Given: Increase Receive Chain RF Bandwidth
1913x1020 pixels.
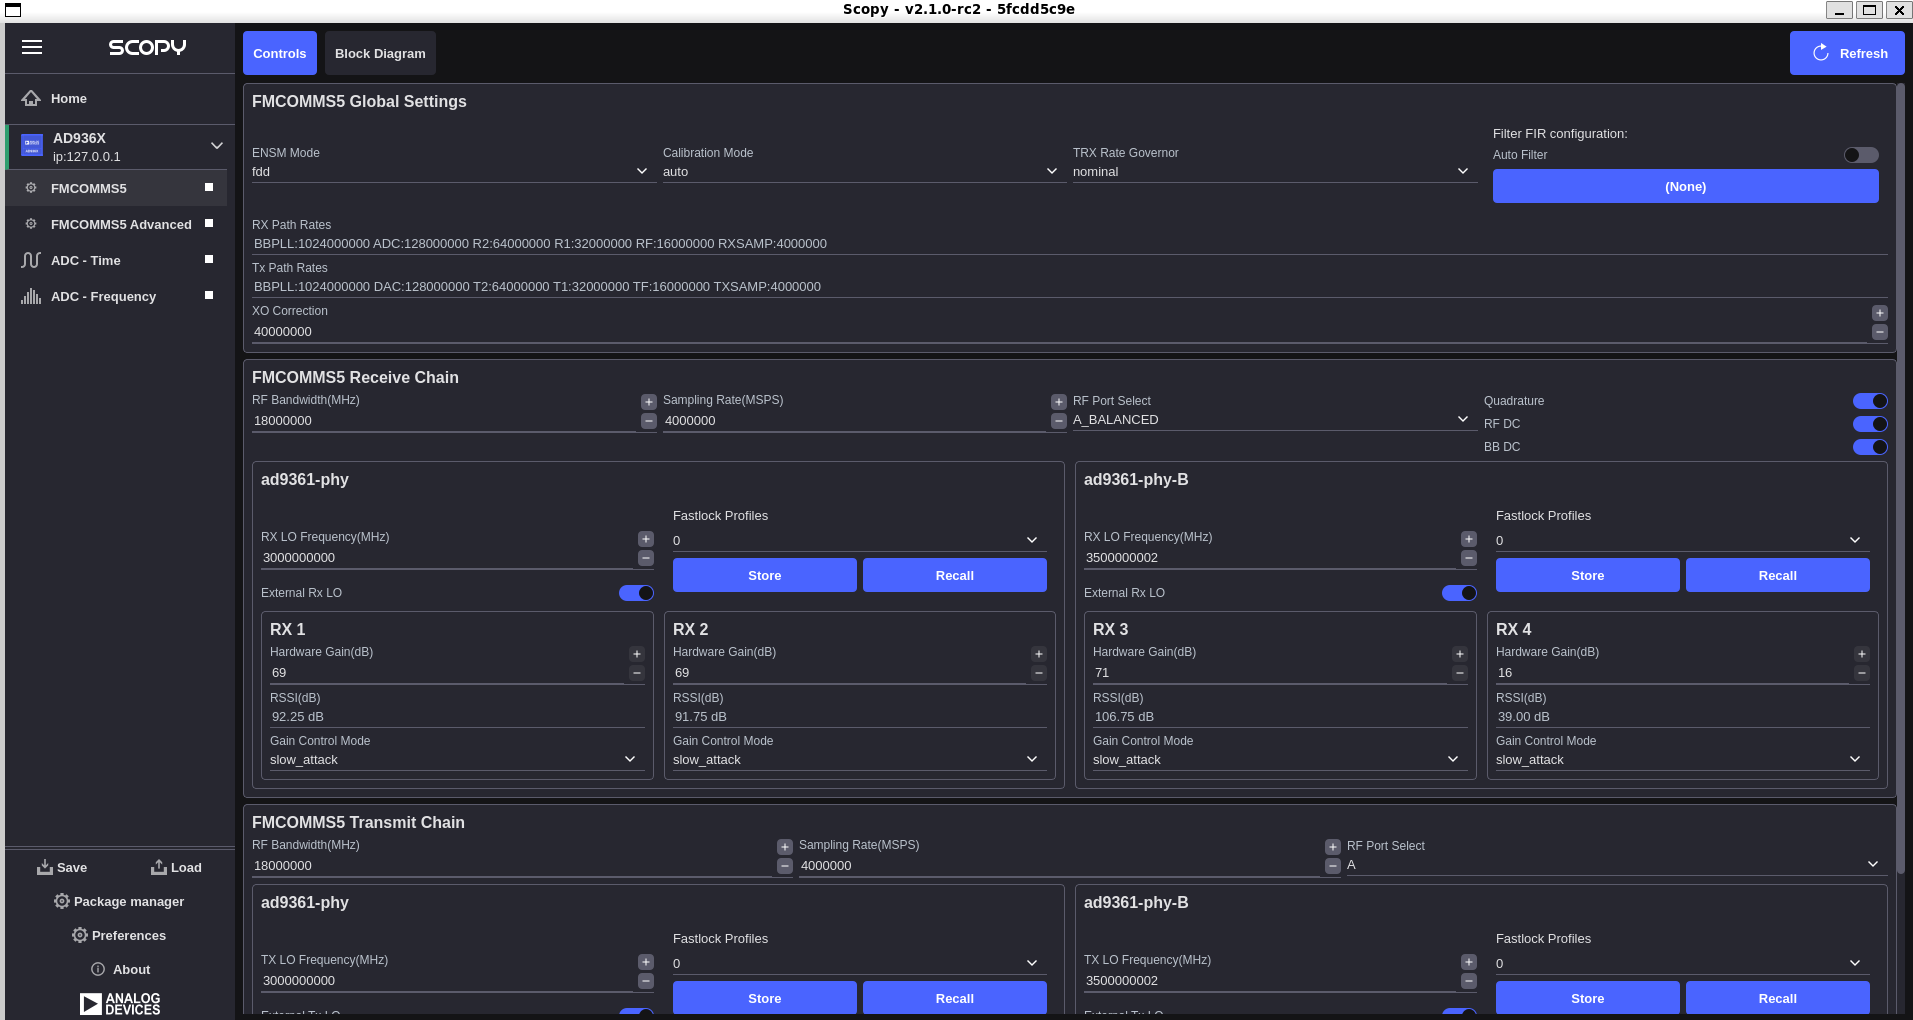Looking at the screenshot, I should coord(649,402).
